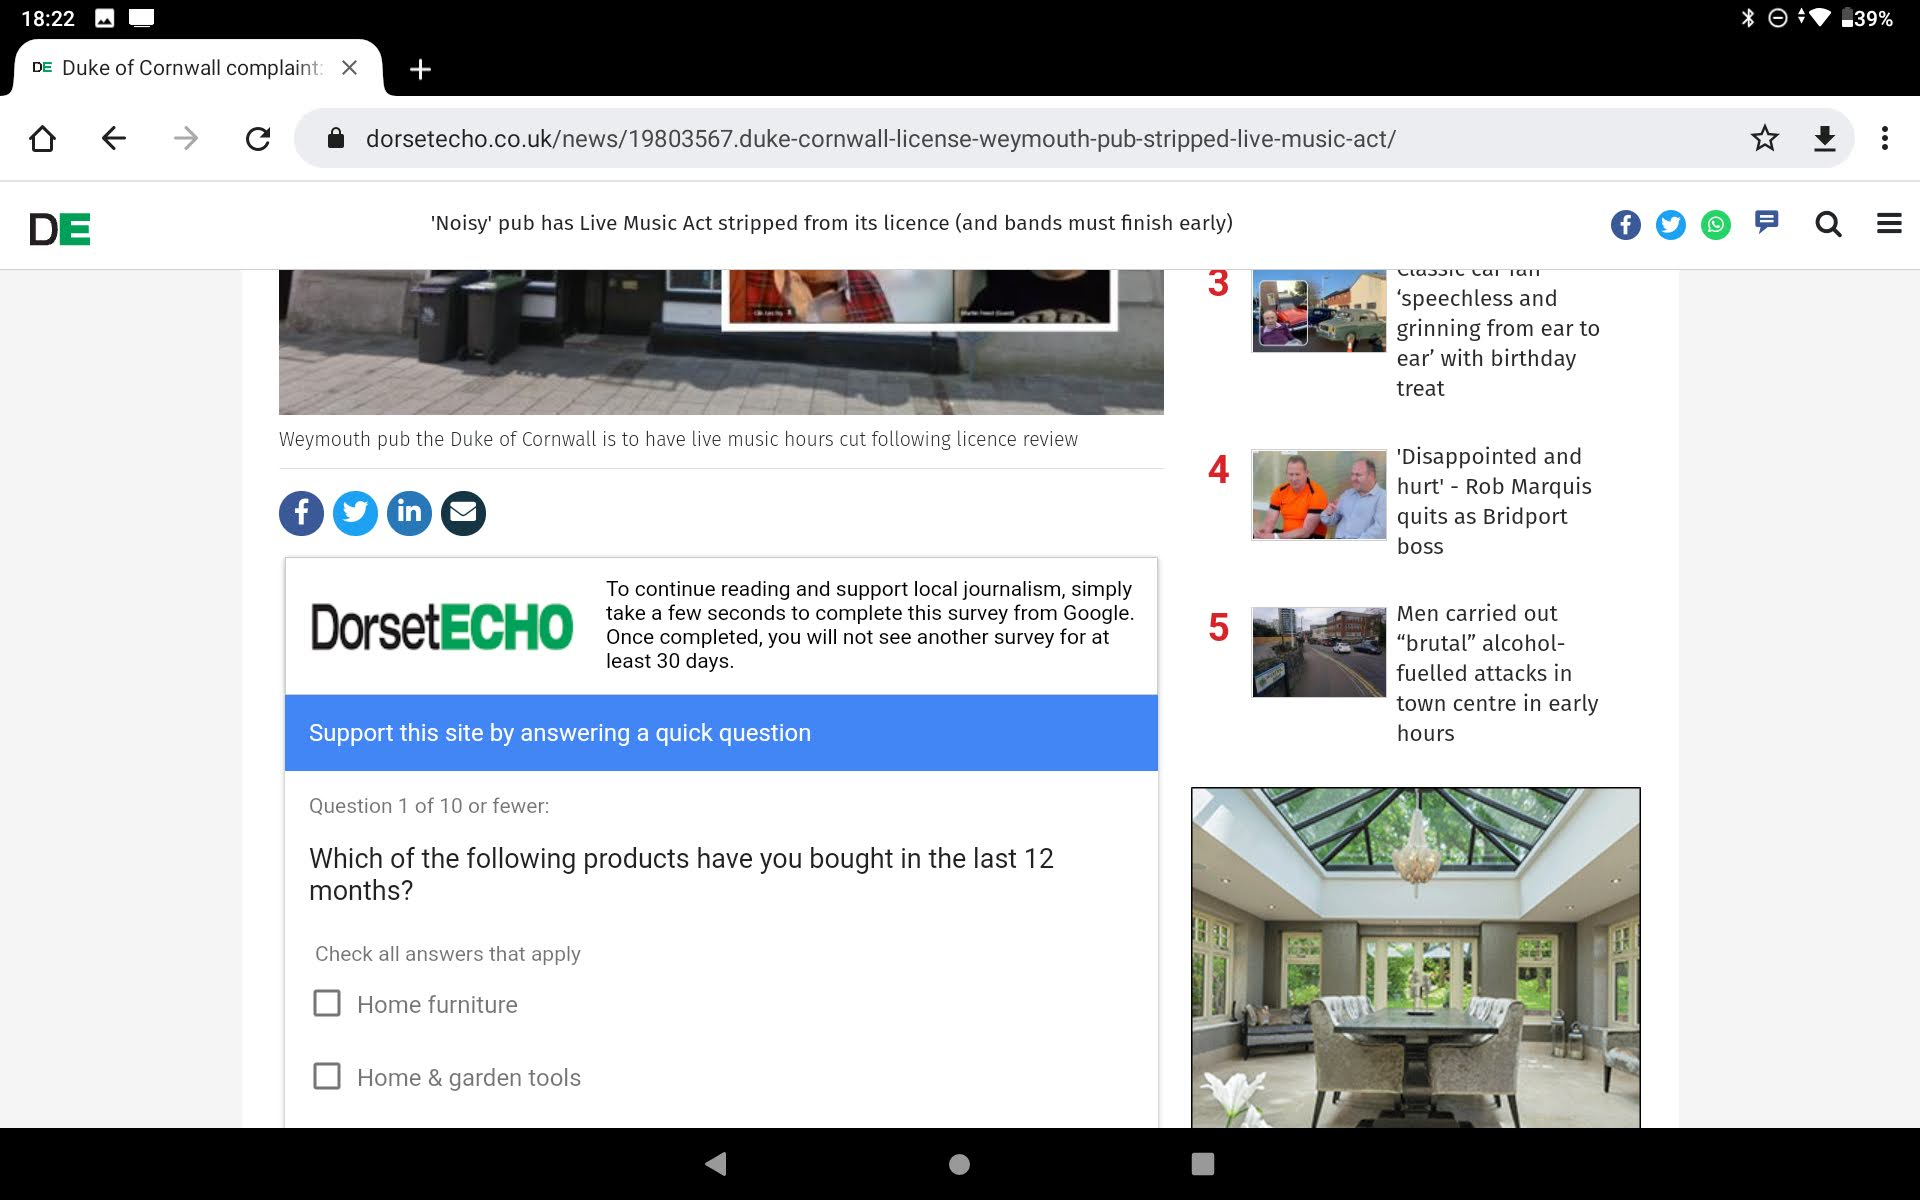
Task: Share on Facebook from header bar
Action: (1625, 224)
